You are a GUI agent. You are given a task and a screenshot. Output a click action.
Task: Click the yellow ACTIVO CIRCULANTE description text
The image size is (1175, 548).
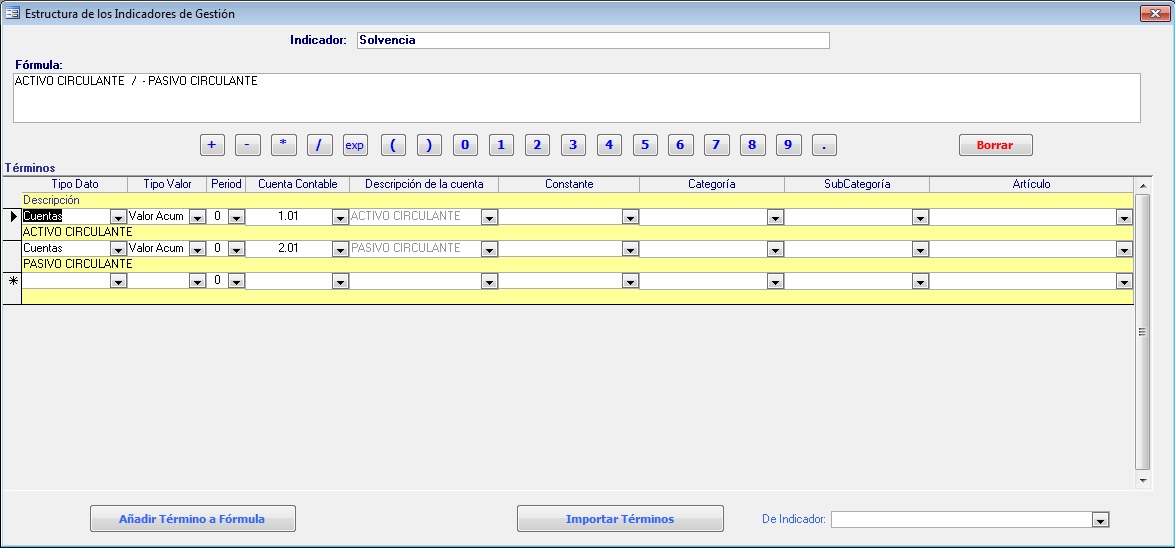click(78, 232)
